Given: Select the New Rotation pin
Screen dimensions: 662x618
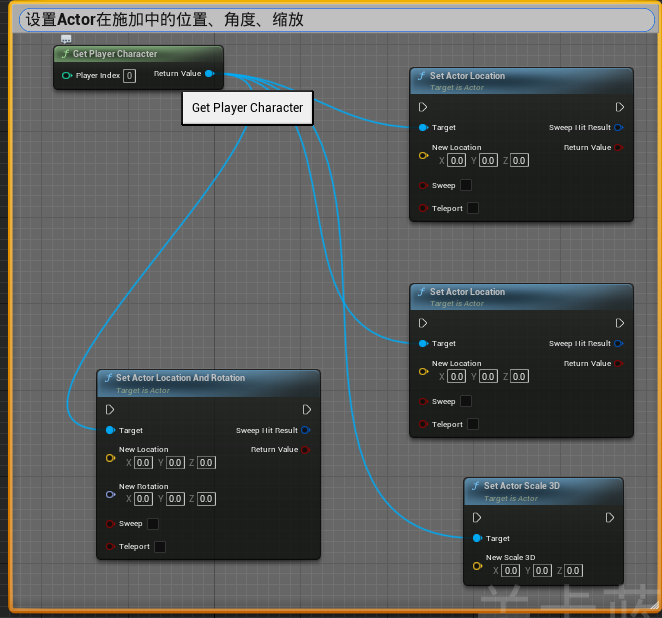Looking at the screenshot, I should coord(110,493).
